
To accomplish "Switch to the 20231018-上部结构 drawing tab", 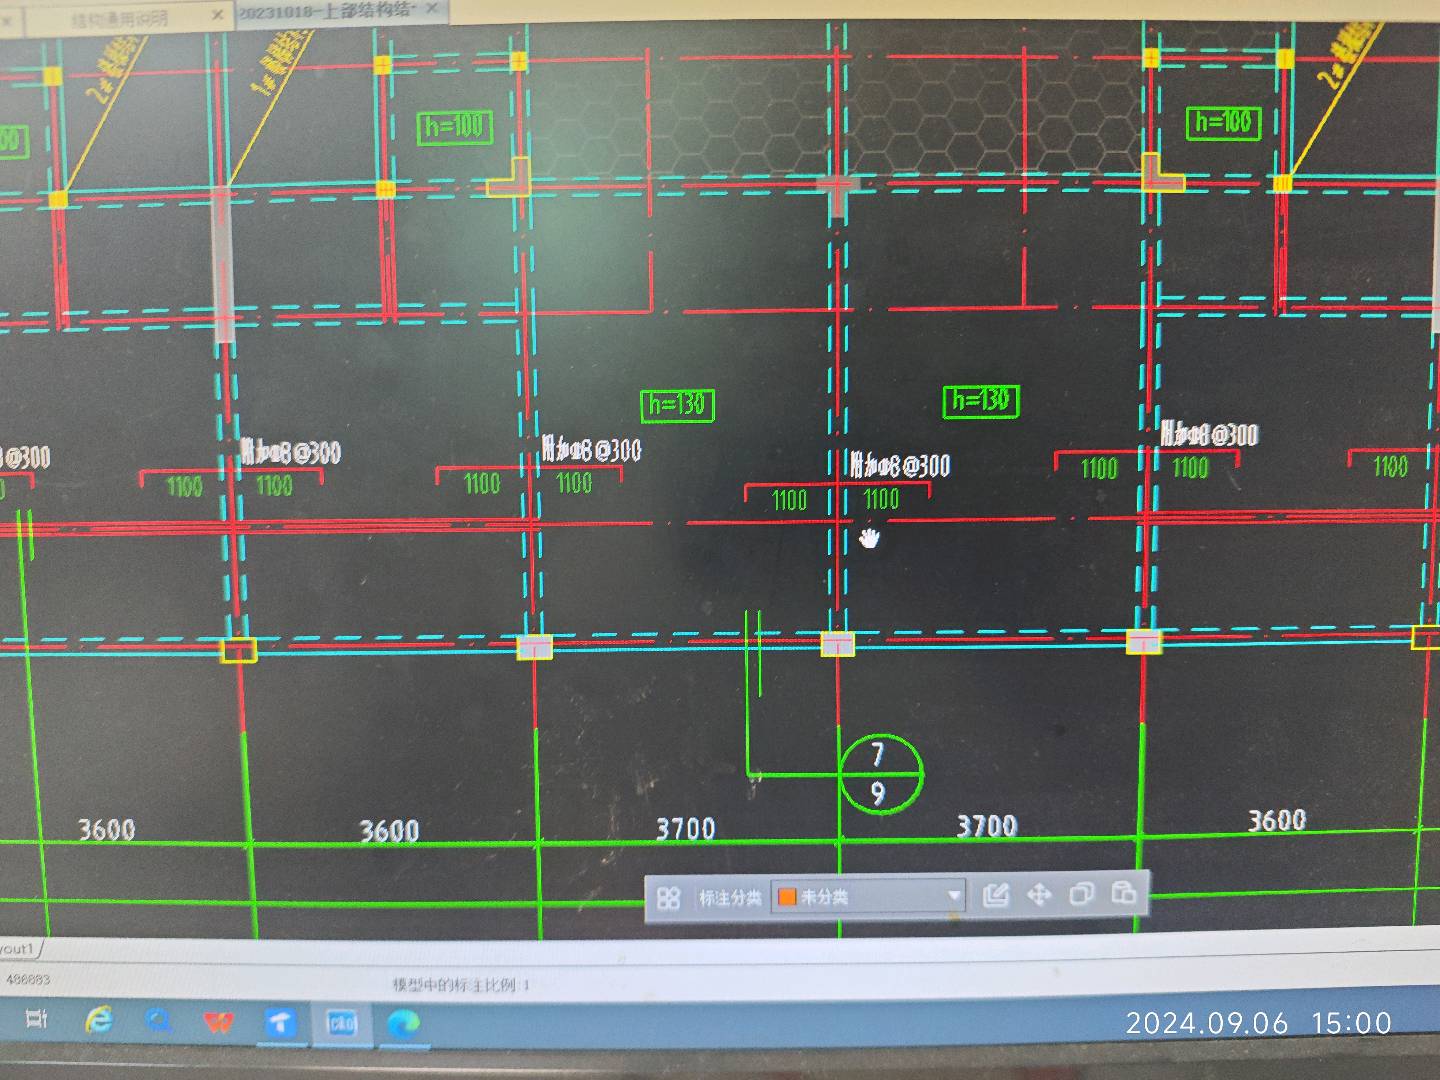I will pyautogui.click(x=326, y=11).
